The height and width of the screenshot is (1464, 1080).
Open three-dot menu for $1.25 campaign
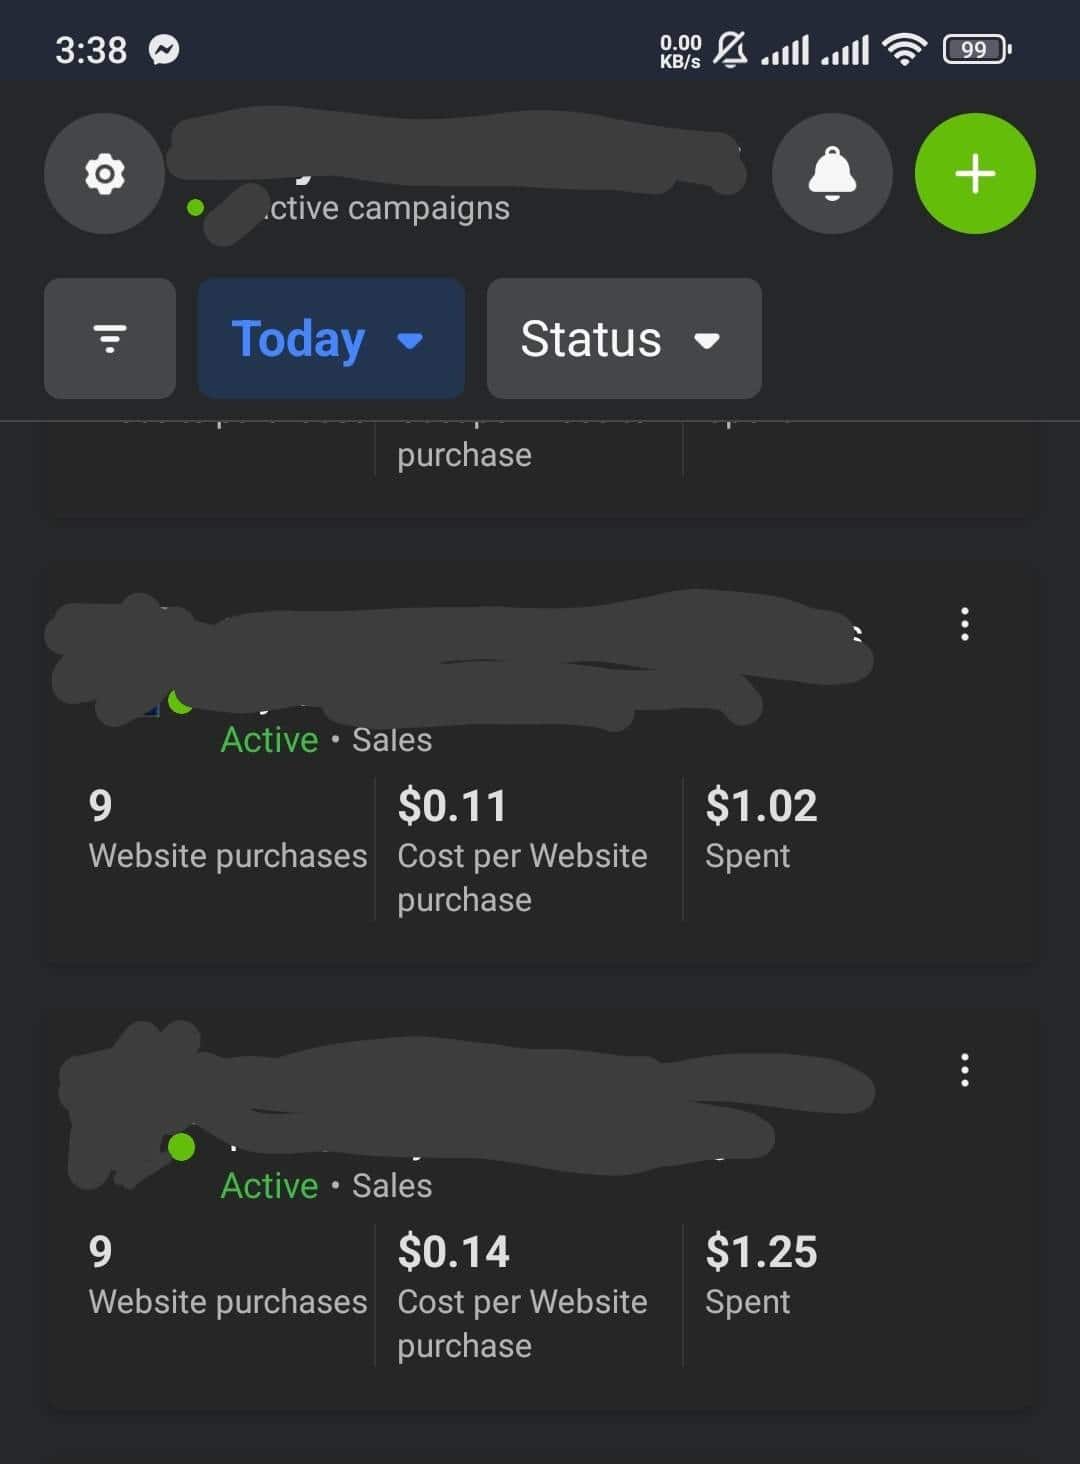coord(964,1070)
